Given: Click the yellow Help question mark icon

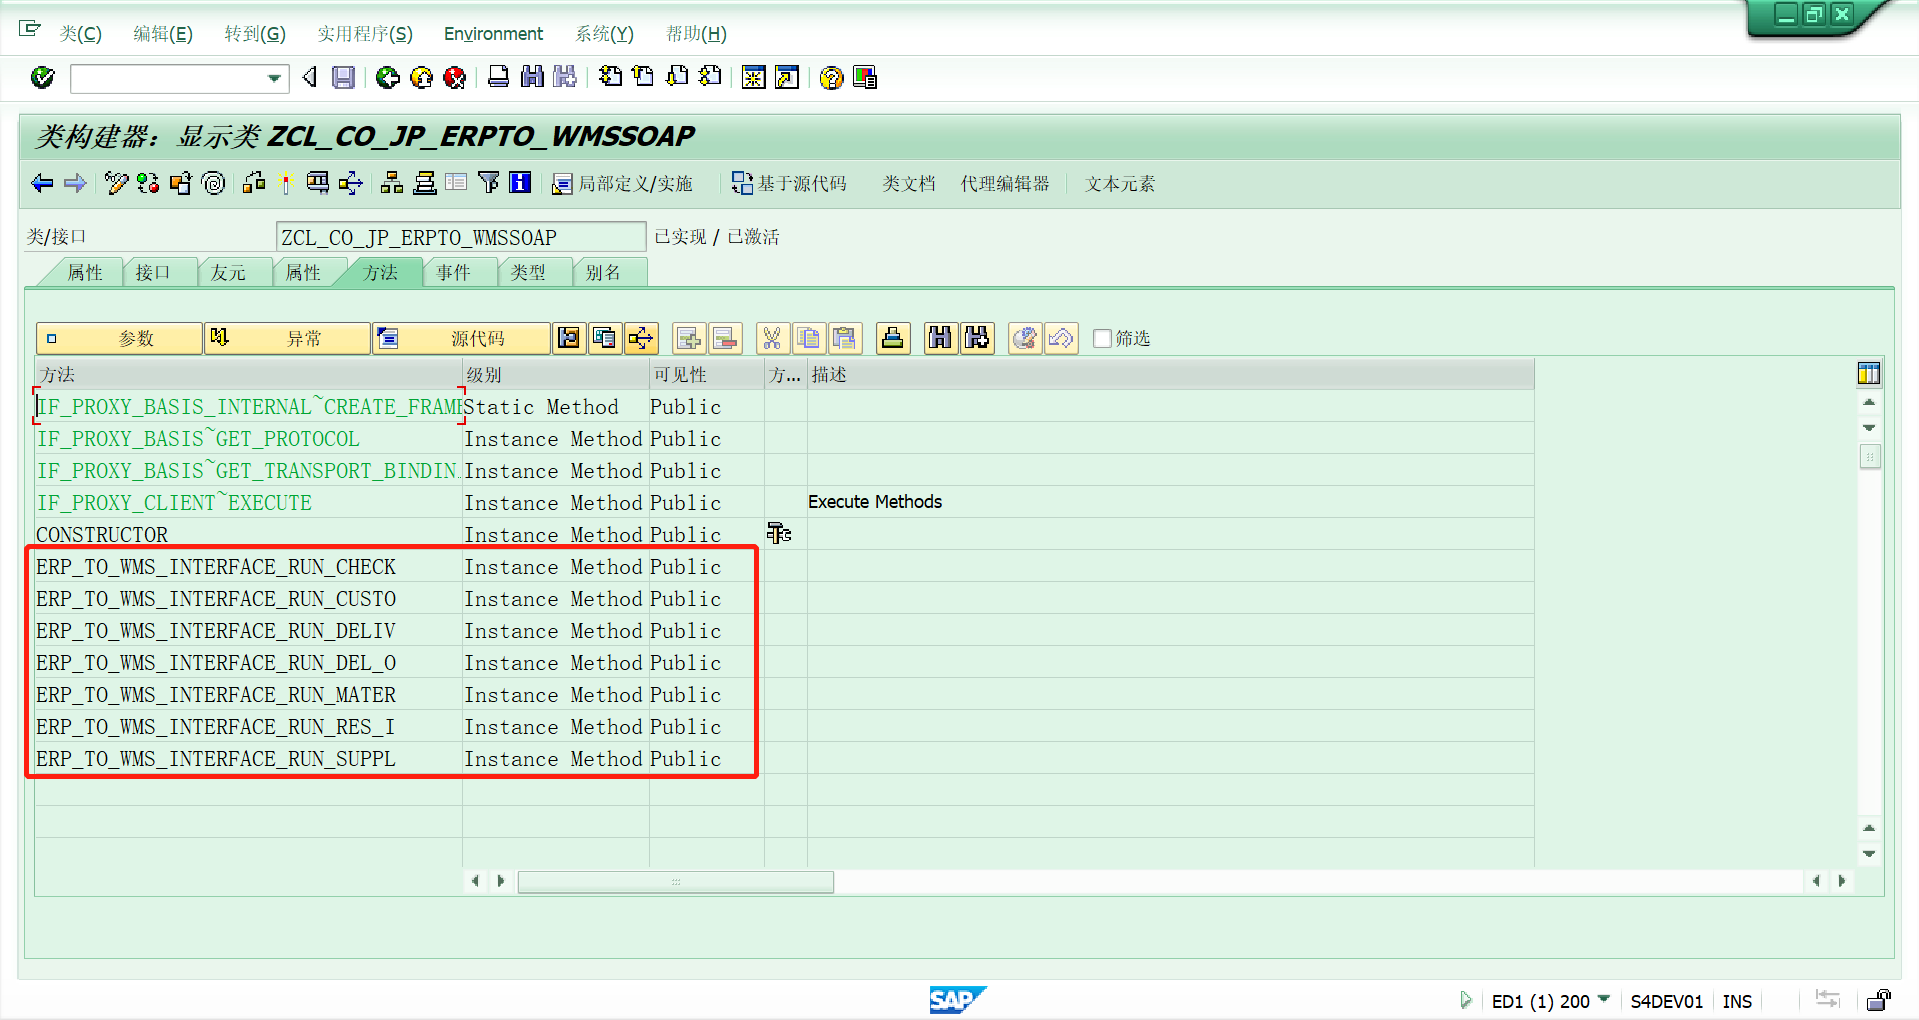Looking at the screenshot, I should pos(831,77).
